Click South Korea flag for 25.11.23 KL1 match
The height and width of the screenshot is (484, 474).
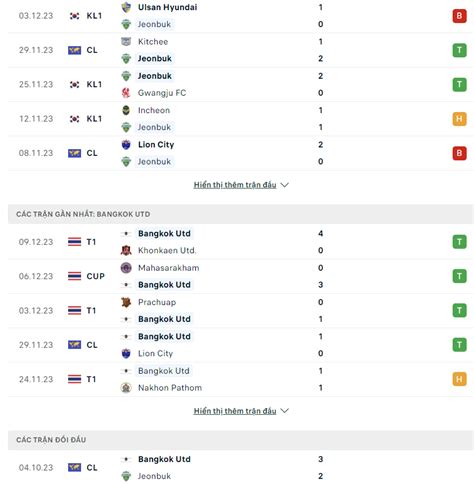[x=74, y=84]
